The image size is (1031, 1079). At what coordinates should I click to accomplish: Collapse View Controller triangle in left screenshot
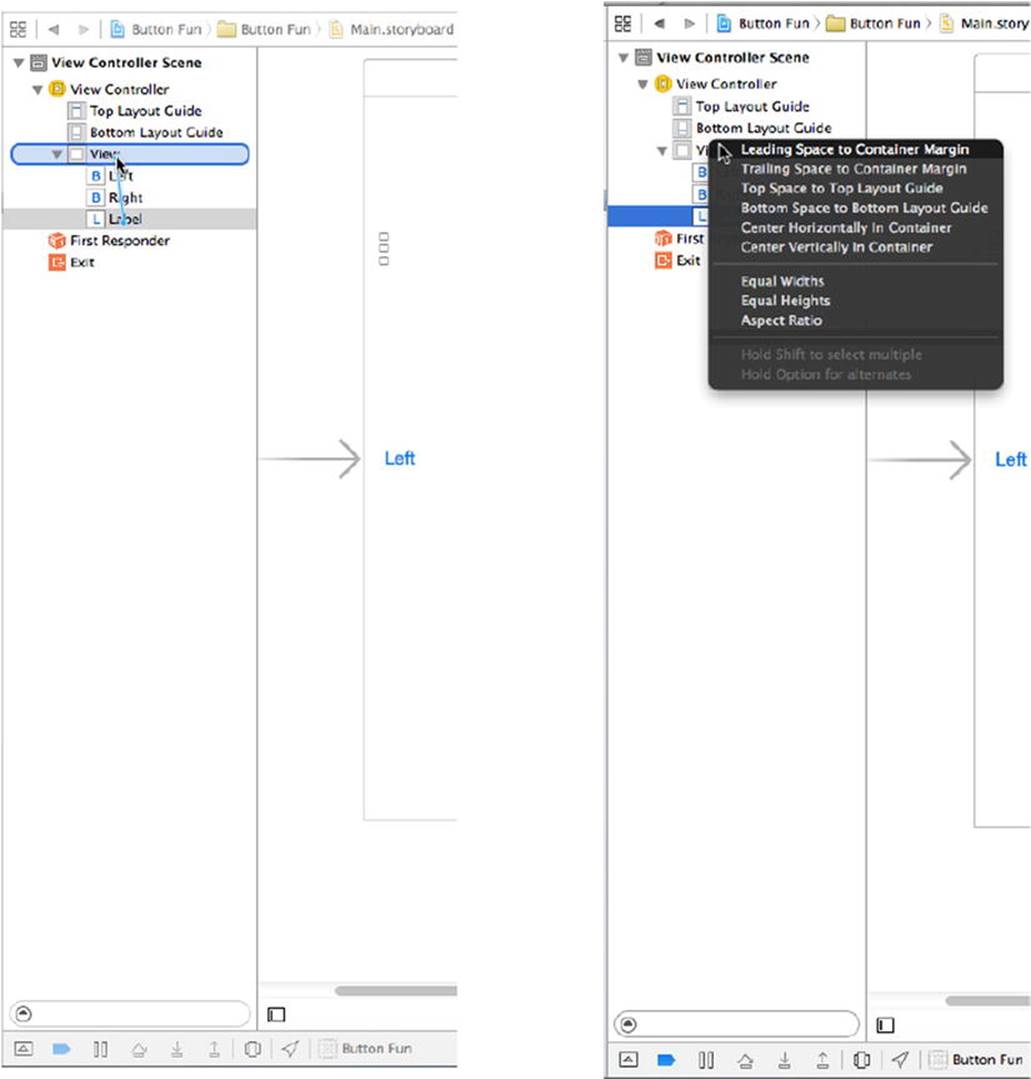[x=38, y=89]
